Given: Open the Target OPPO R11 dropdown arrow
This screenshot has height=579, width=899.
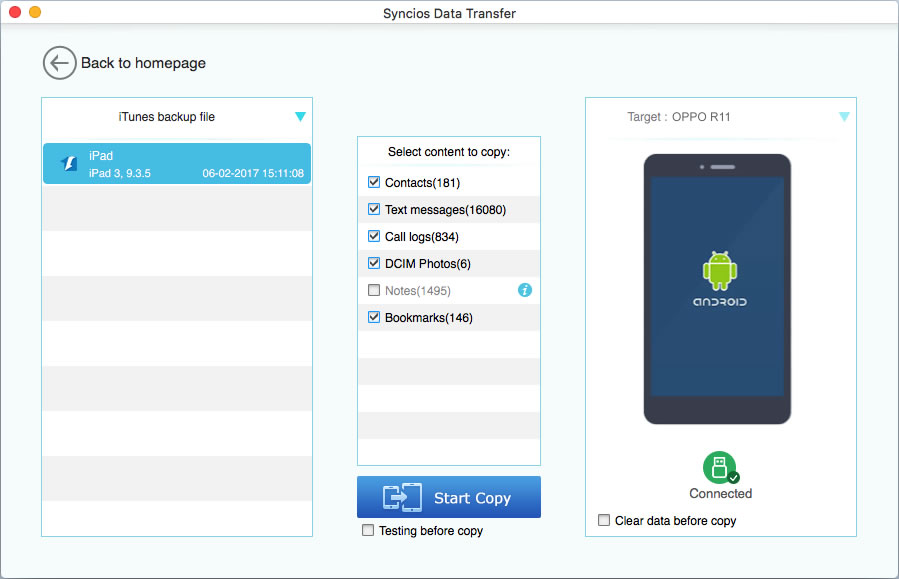Looking at the screenshot, I should (x=844, y=117).
